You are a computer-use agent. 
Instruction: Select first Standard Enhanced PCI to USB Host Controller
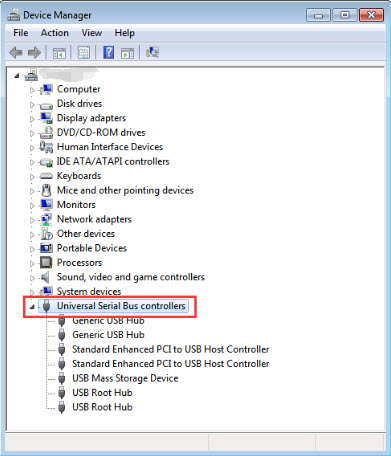171,349
